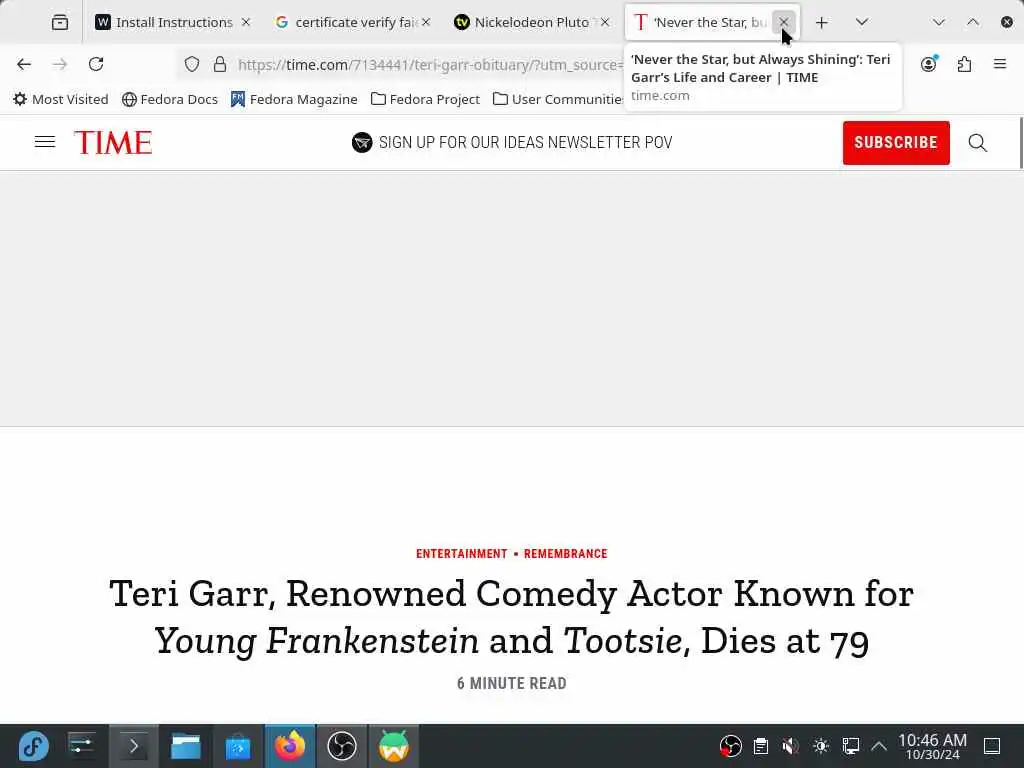
Task: Open Konsole terminal from taskbar
Action: [x=133, y=746]
